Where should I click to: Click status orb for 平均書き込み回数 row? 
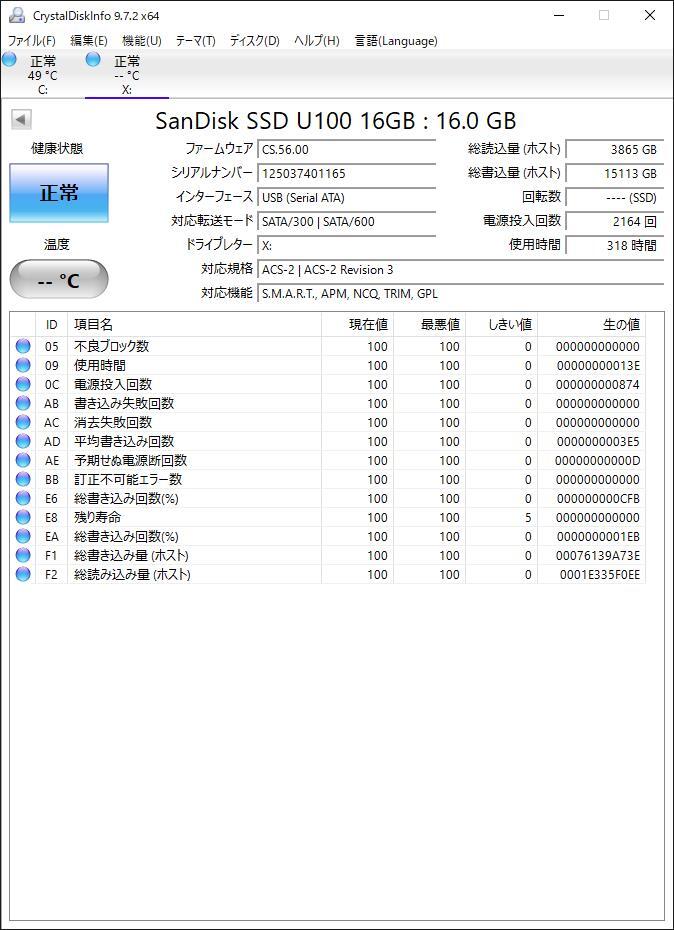pos(23,441)
